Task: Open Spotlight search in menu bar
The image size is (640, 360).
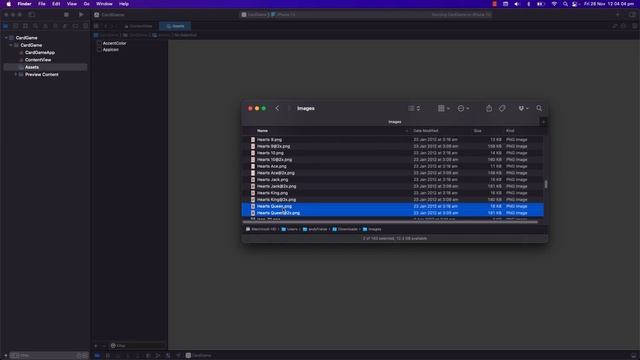Action: 565,4
